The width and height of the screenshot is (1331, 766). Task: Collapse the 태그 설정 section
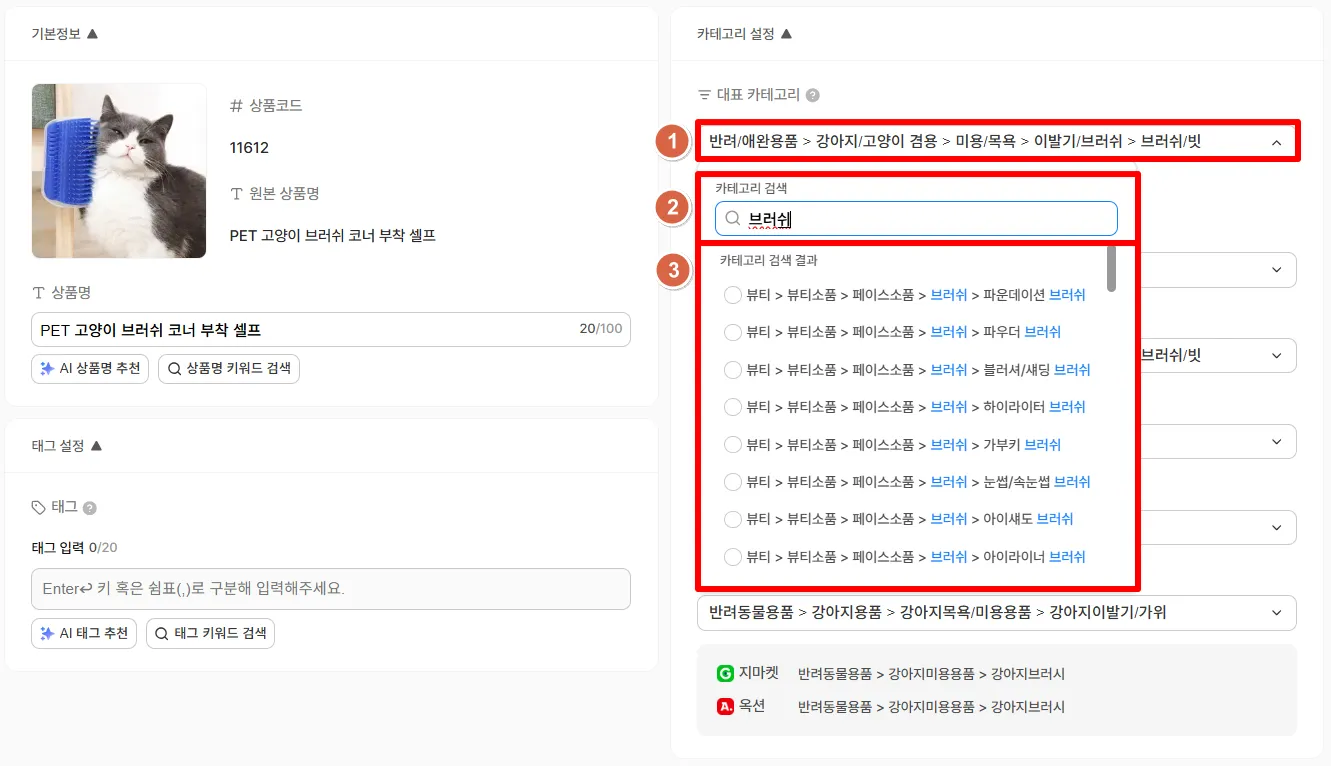coord(96,446)
